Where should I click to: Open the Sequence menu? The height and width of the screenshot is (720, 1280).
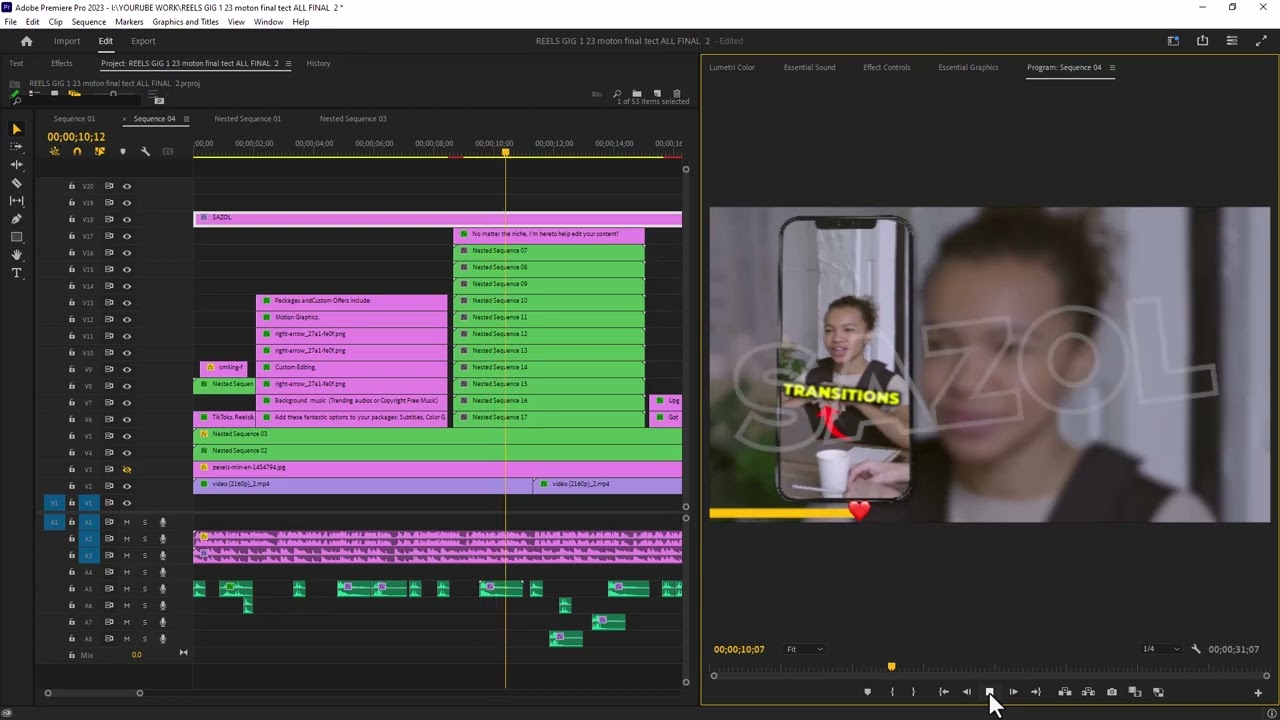88,21
